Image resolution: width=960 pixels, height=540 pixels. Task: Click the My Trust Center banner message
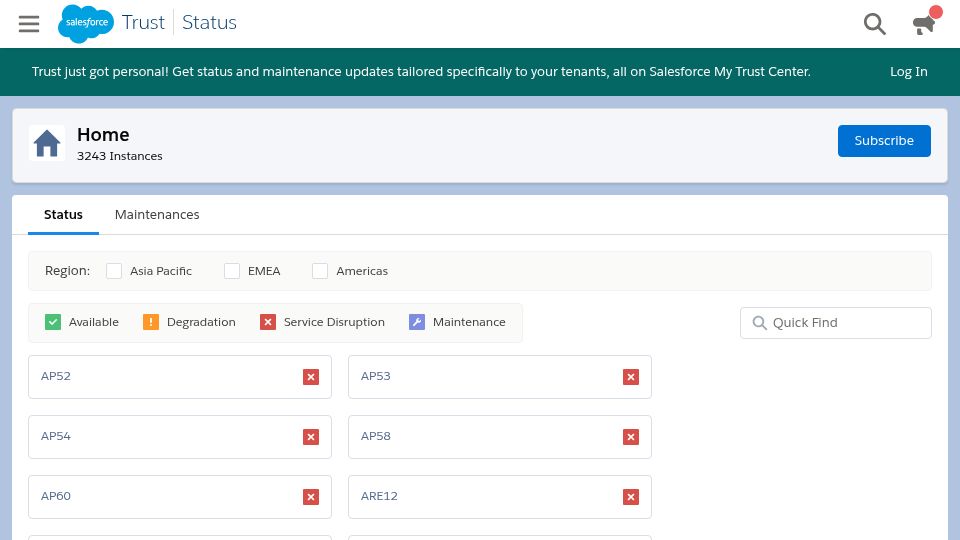click(x=421, y=72)
